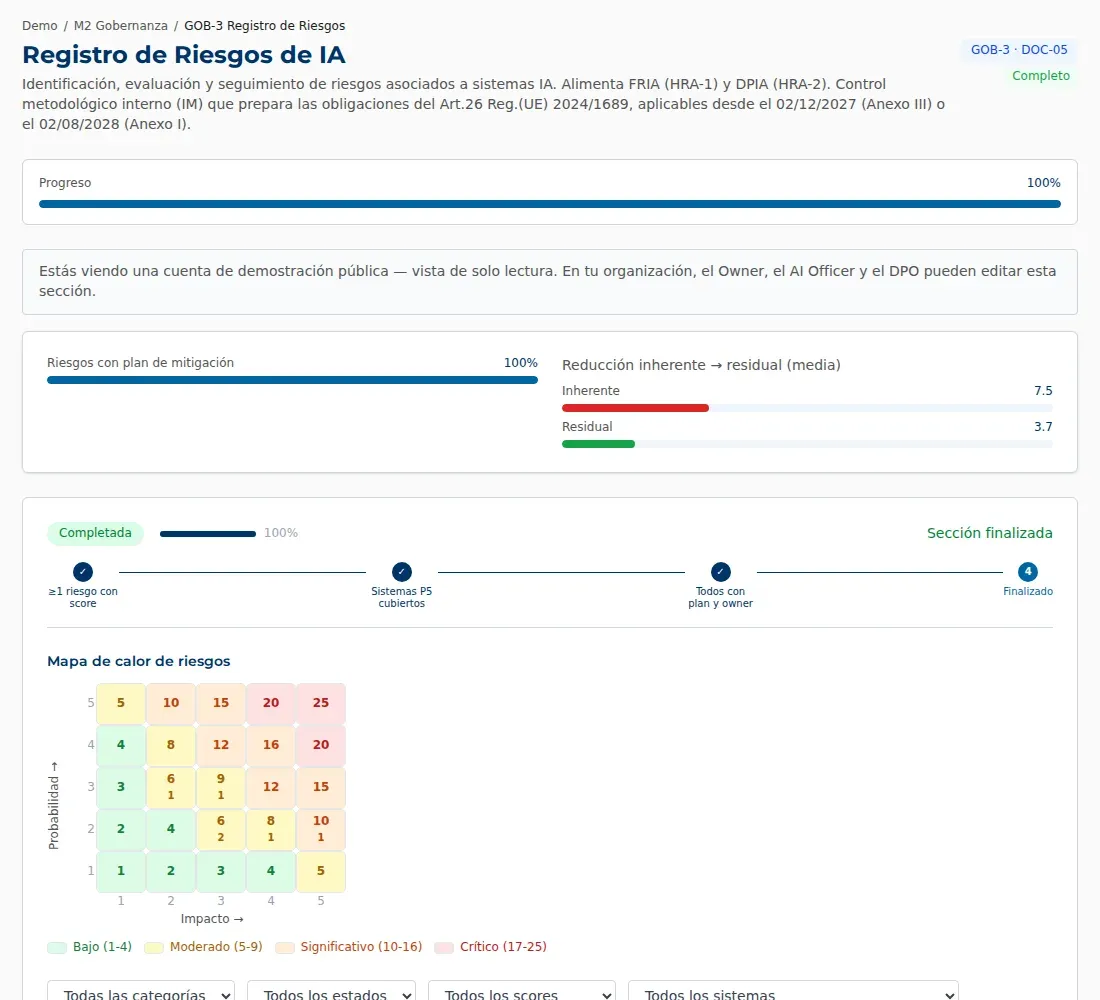
Task: Click the Probabilidad axis label
Action: [x=54, y=806]
